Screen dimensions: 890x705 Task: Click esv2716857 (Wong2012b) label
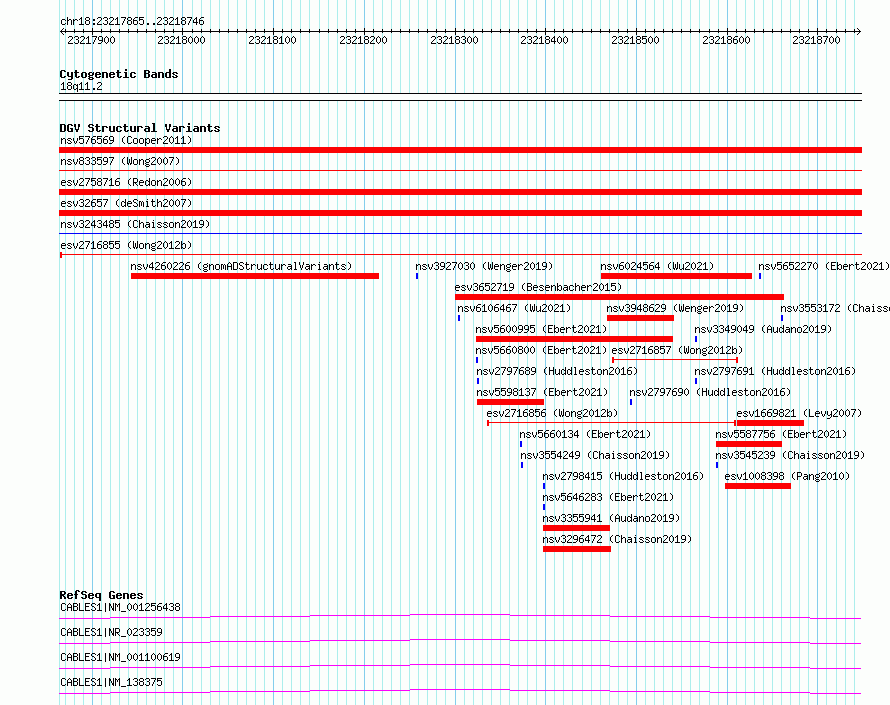pyautogui.click(x=677, y=350)
